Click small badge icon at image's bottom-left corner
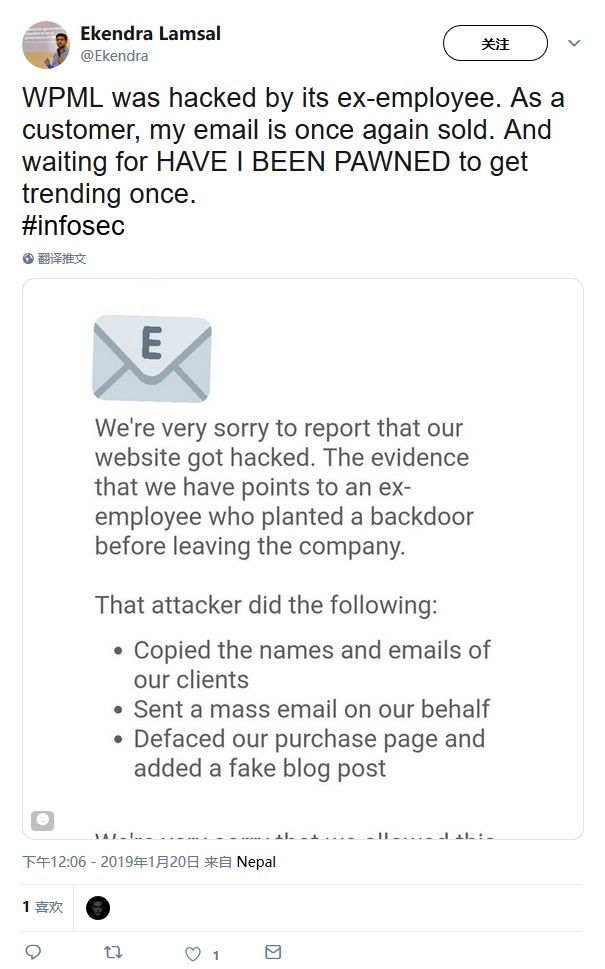The height and width of the screenshot is (969, 605). click(42, 820)
